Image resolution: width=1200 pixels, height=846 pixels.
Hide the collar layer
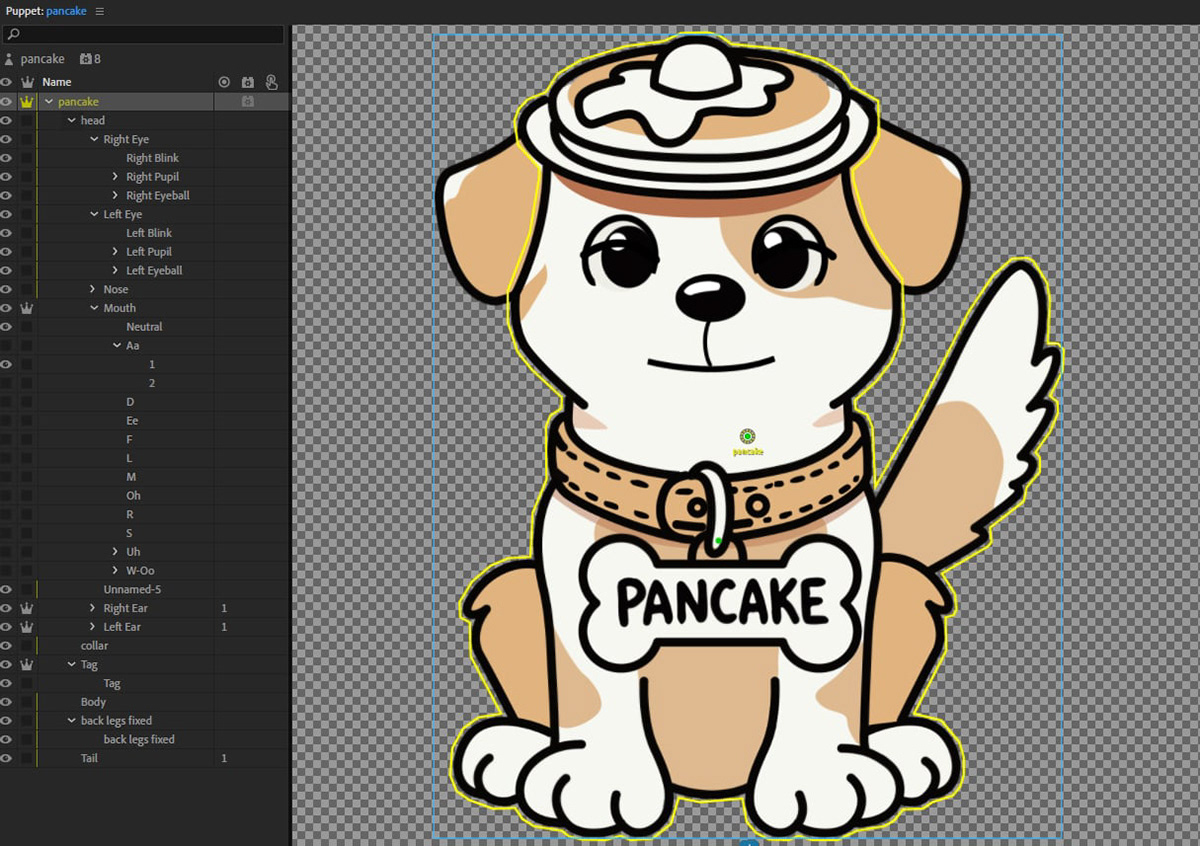pos(6,646)
